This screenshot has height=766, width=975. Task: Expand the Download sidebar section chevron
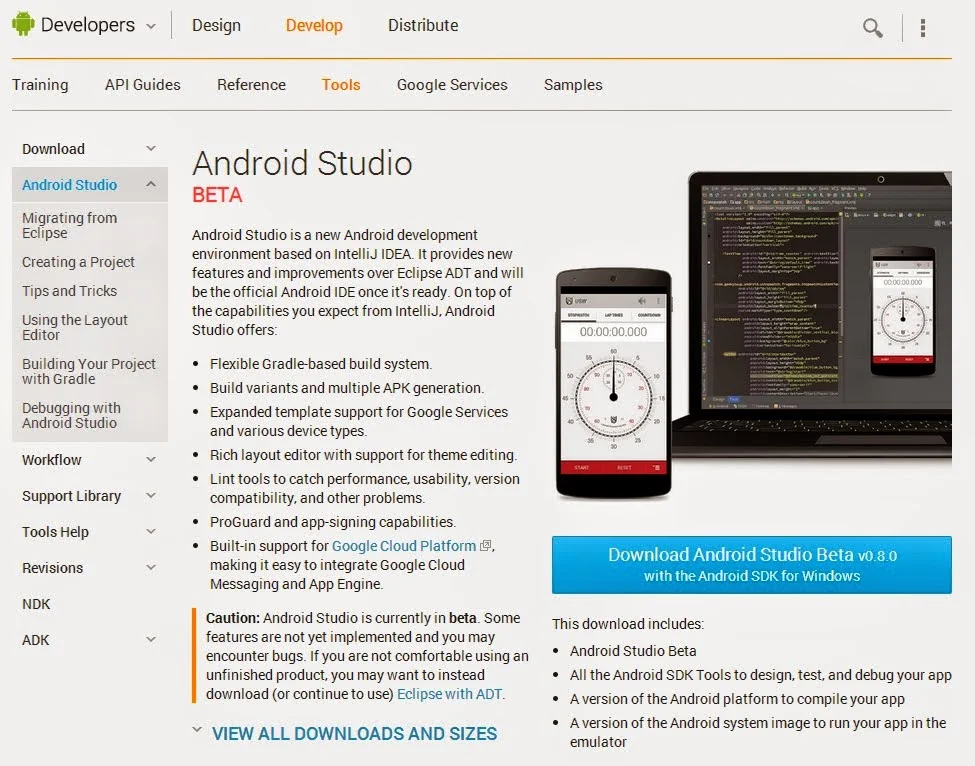click(x=150, y=149)
